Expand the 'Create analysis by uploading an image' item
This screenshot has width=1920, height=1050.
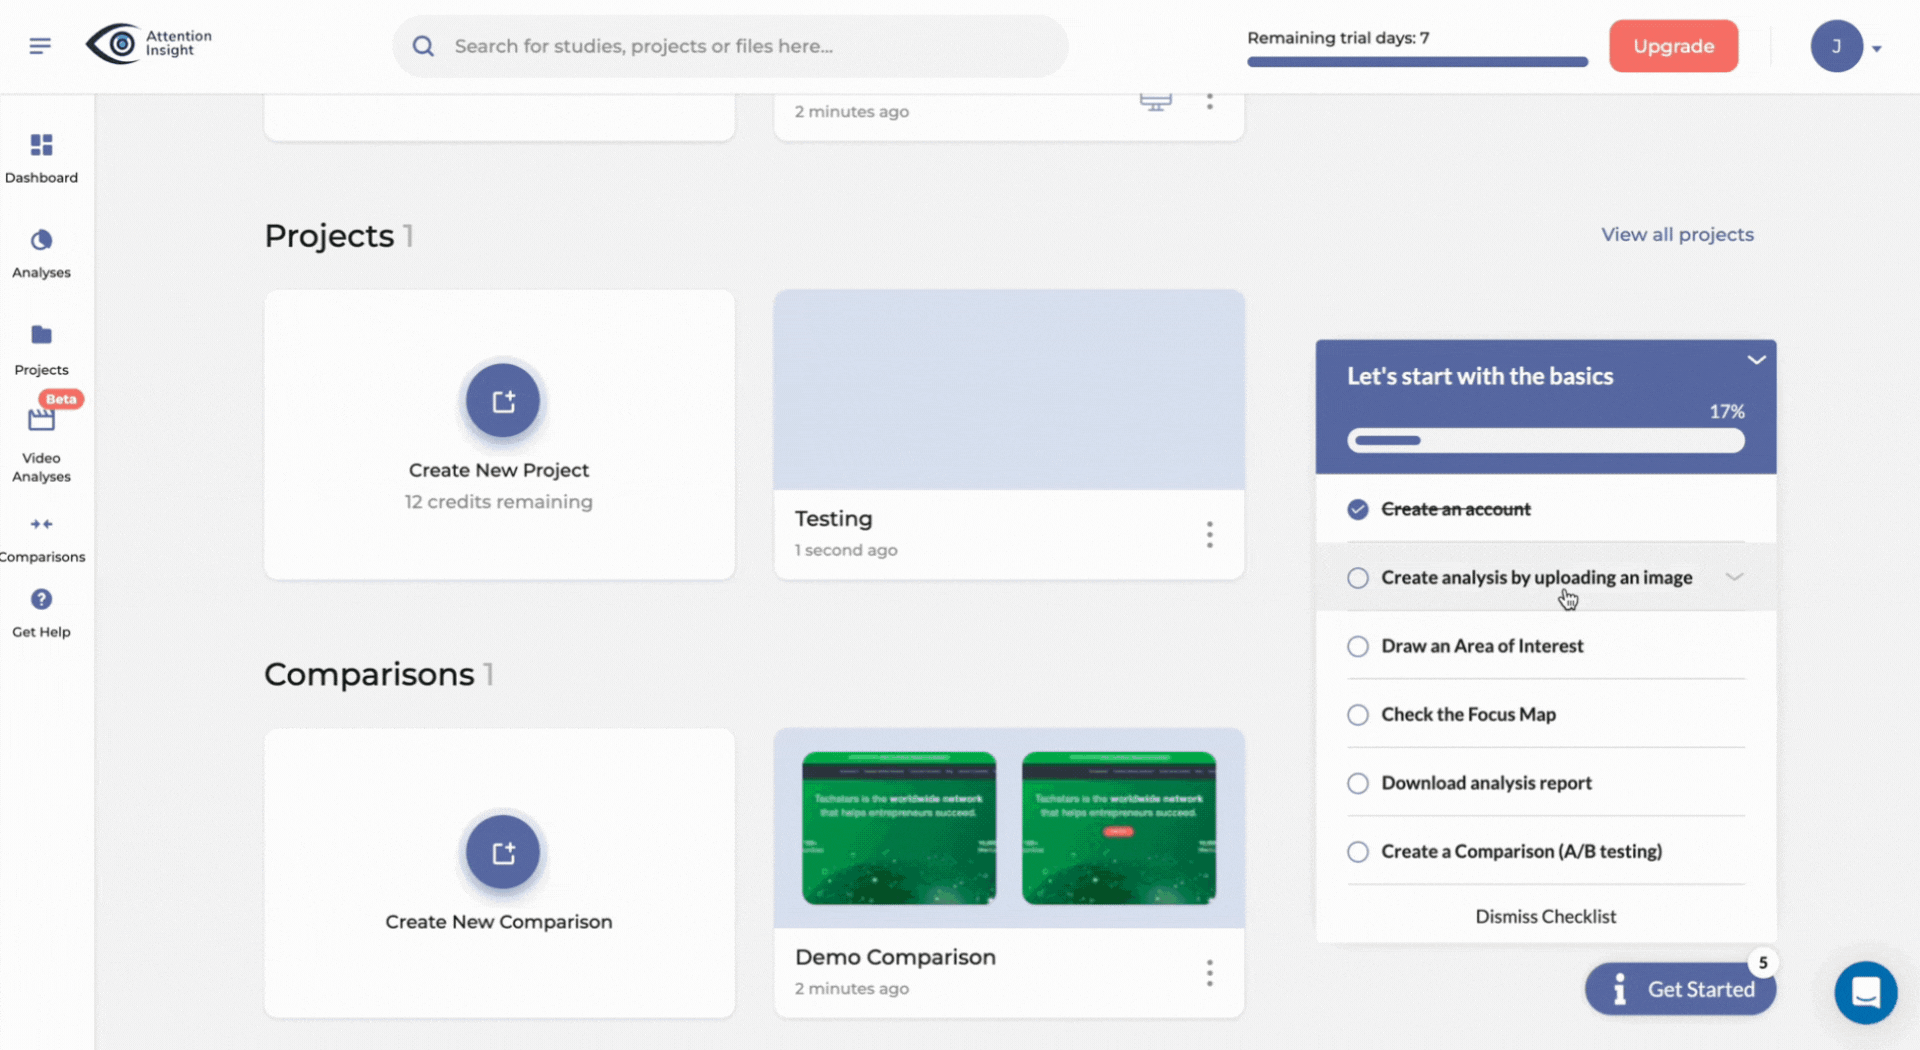(1735, 577)
